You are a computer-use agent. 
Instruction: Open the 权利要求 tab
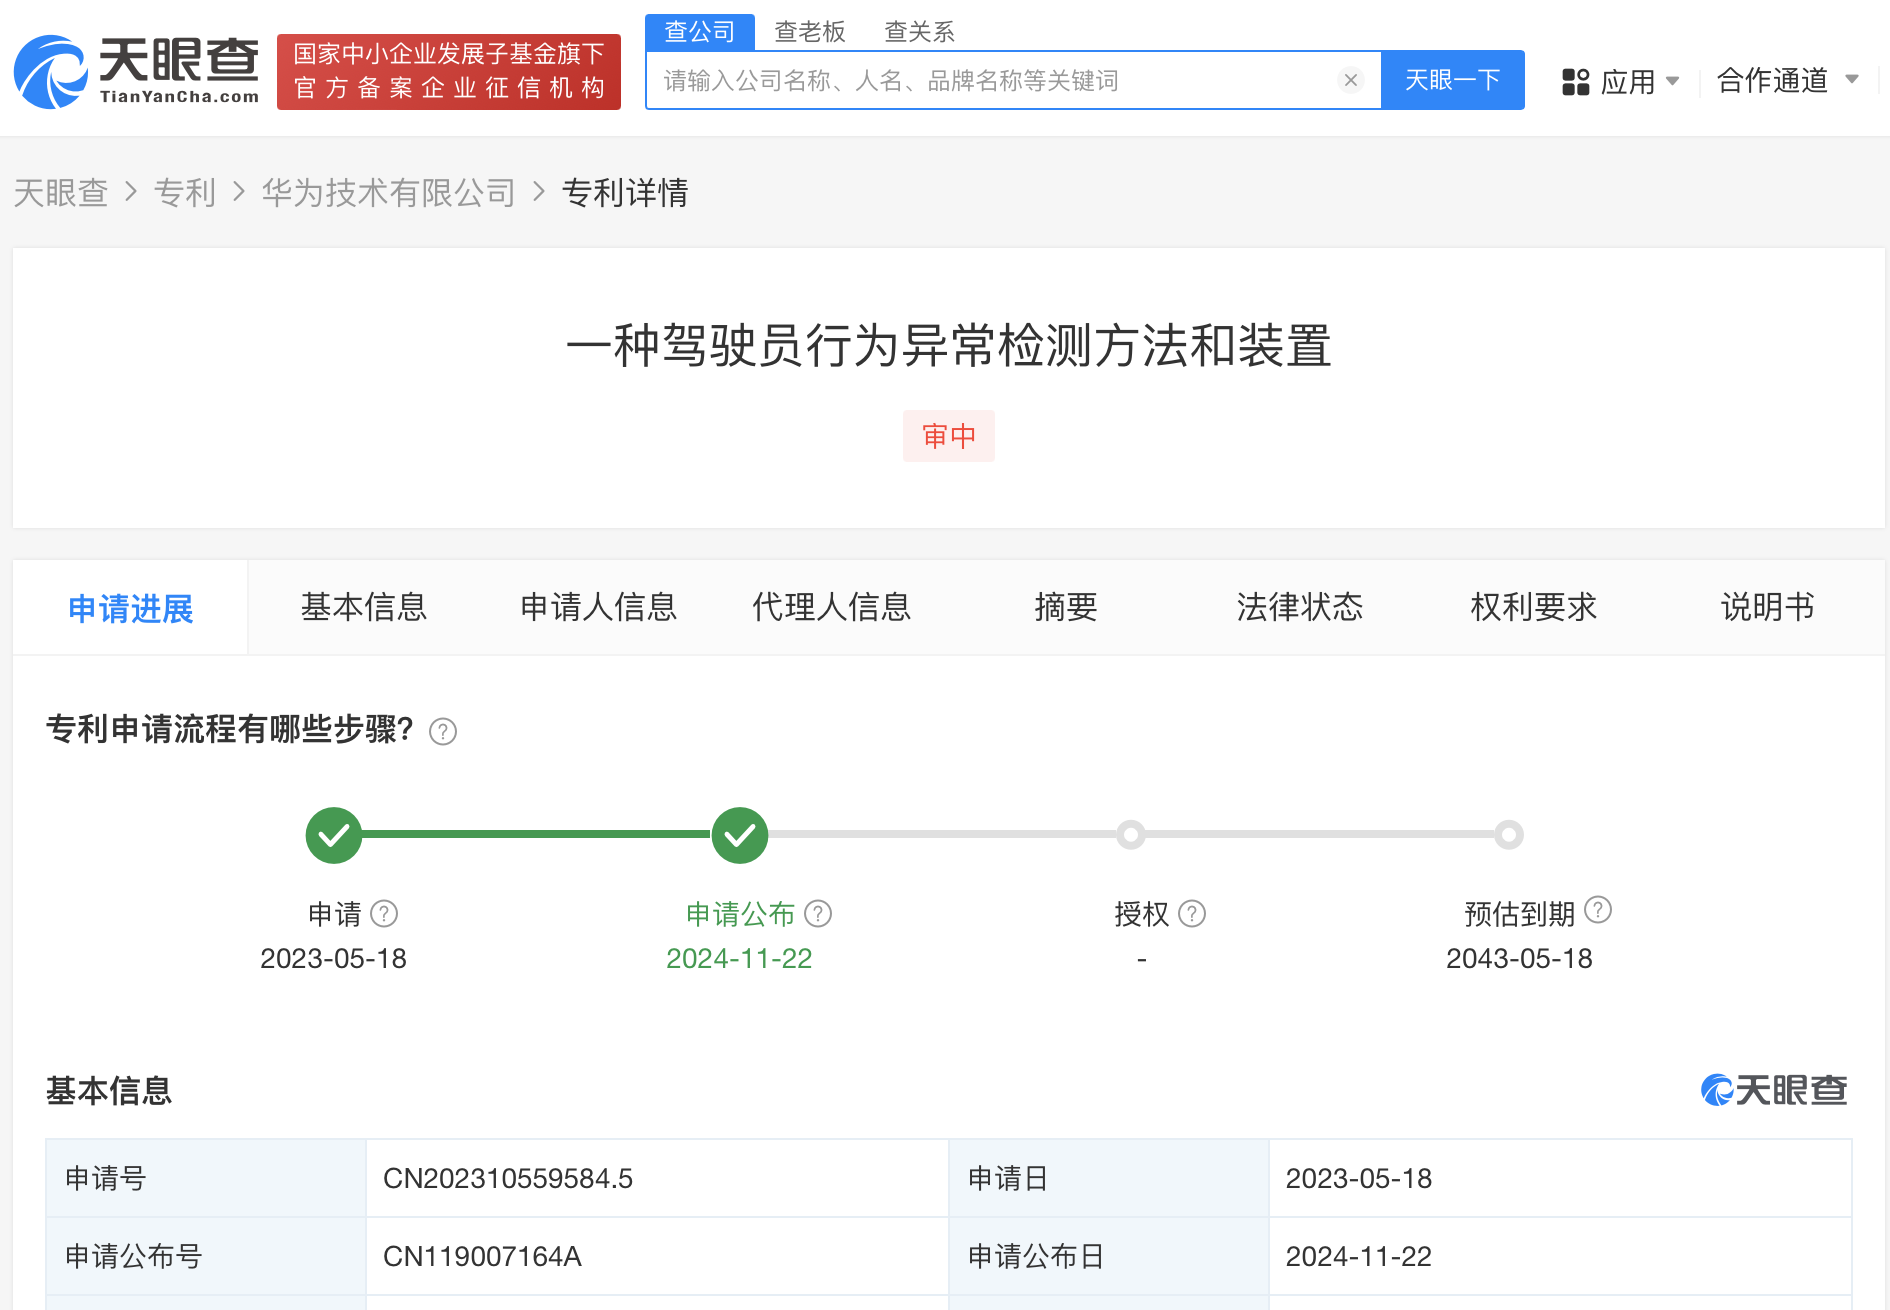(1533, 607)
